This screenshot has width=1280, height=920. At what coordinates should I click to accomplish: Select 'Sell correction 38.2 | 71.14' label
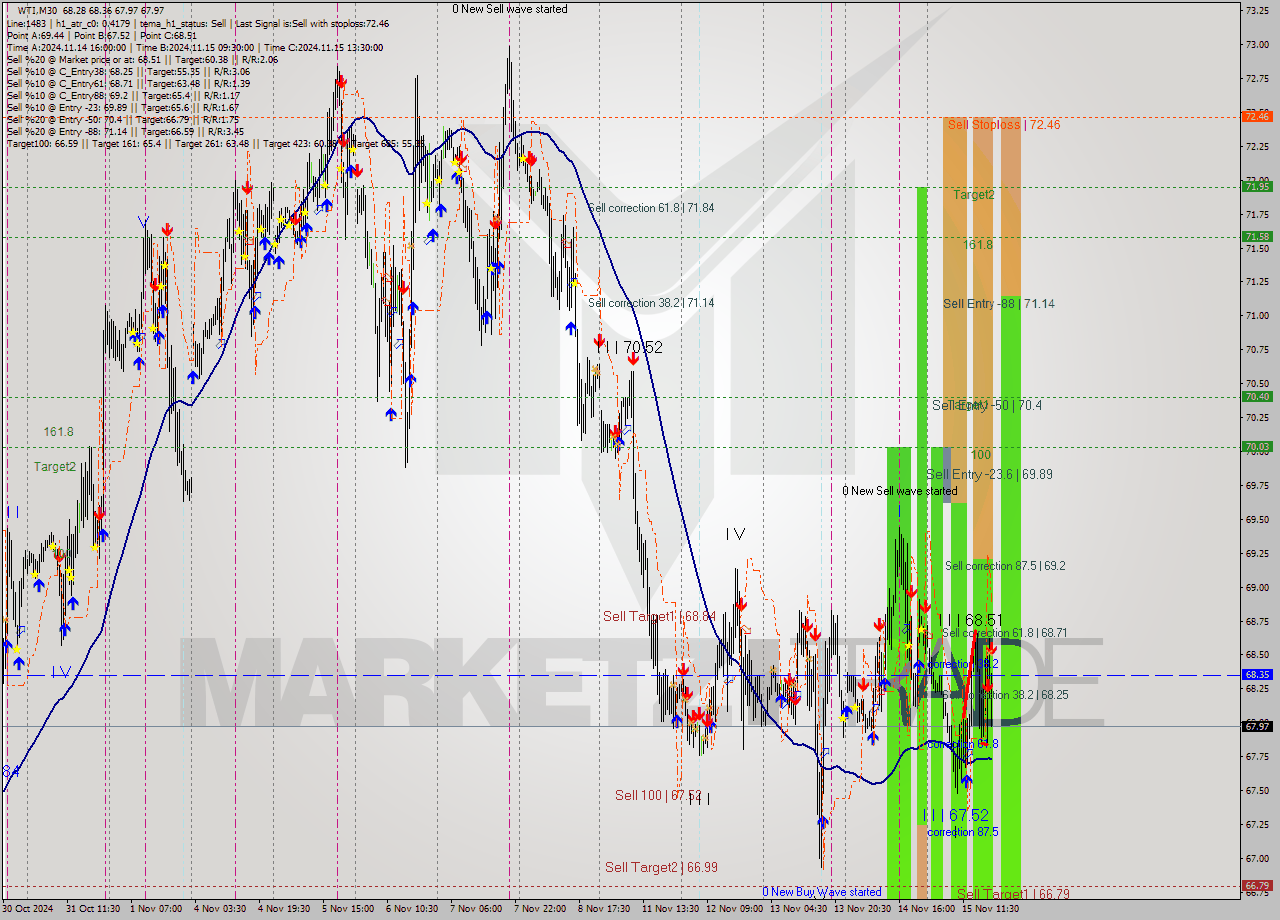pyautogui.click(x=651, y=302)
